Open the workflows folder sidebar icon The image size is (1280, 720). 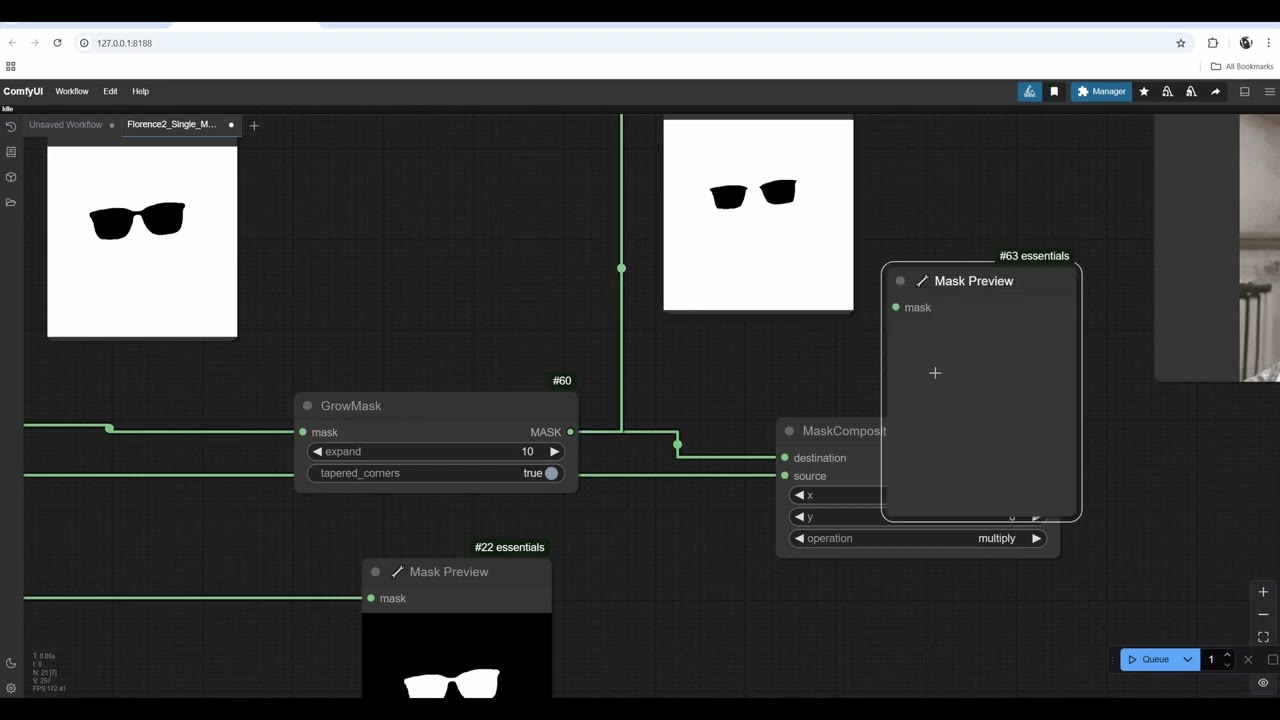pos(11,202)
